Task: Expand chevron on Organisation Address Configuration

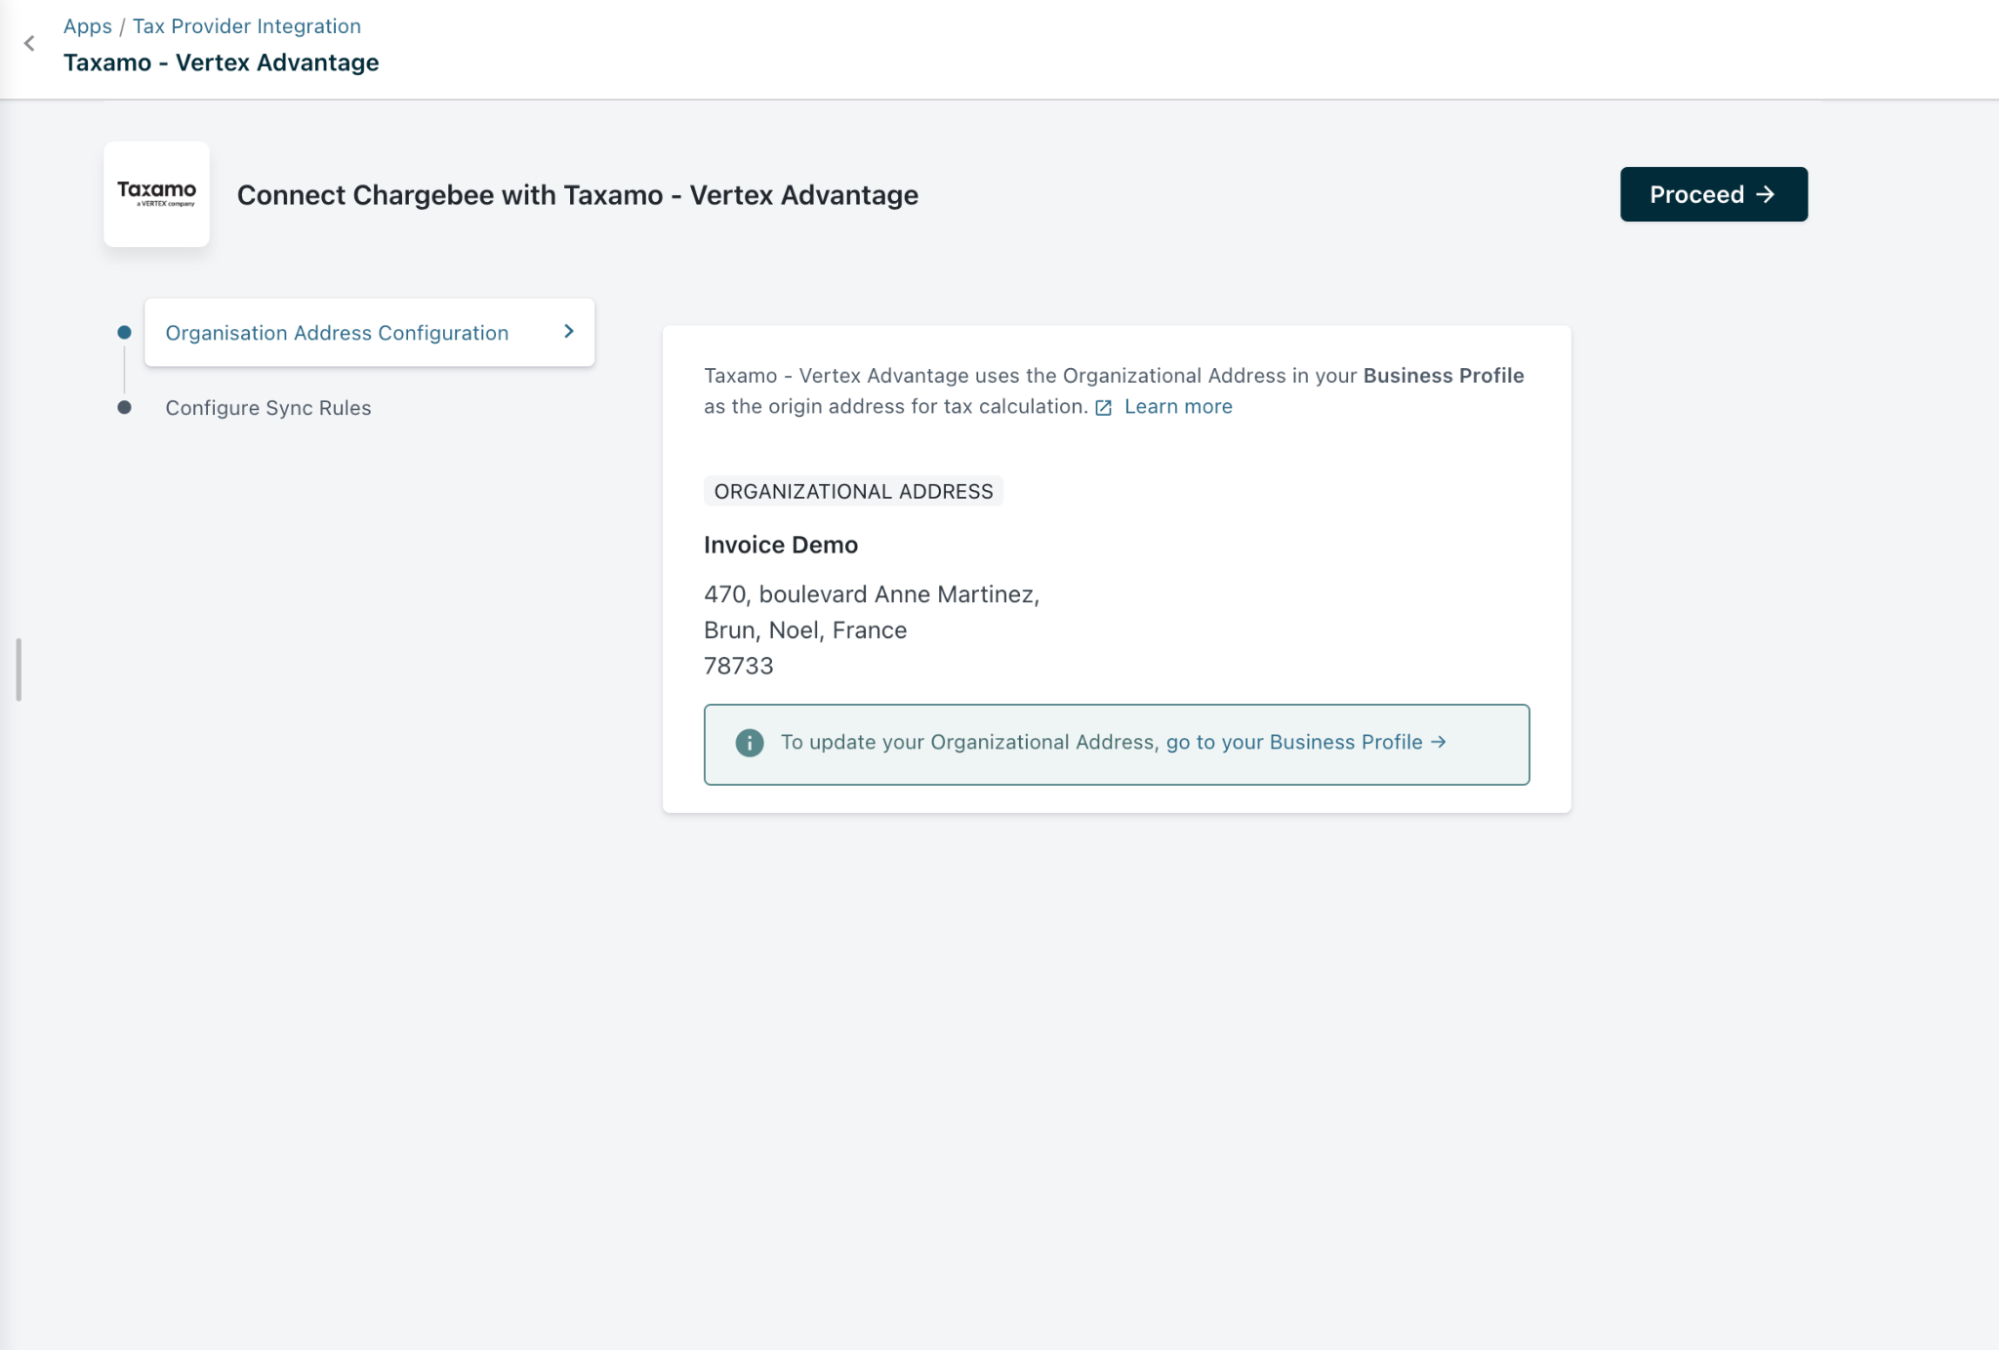Action: coord(569,332)
